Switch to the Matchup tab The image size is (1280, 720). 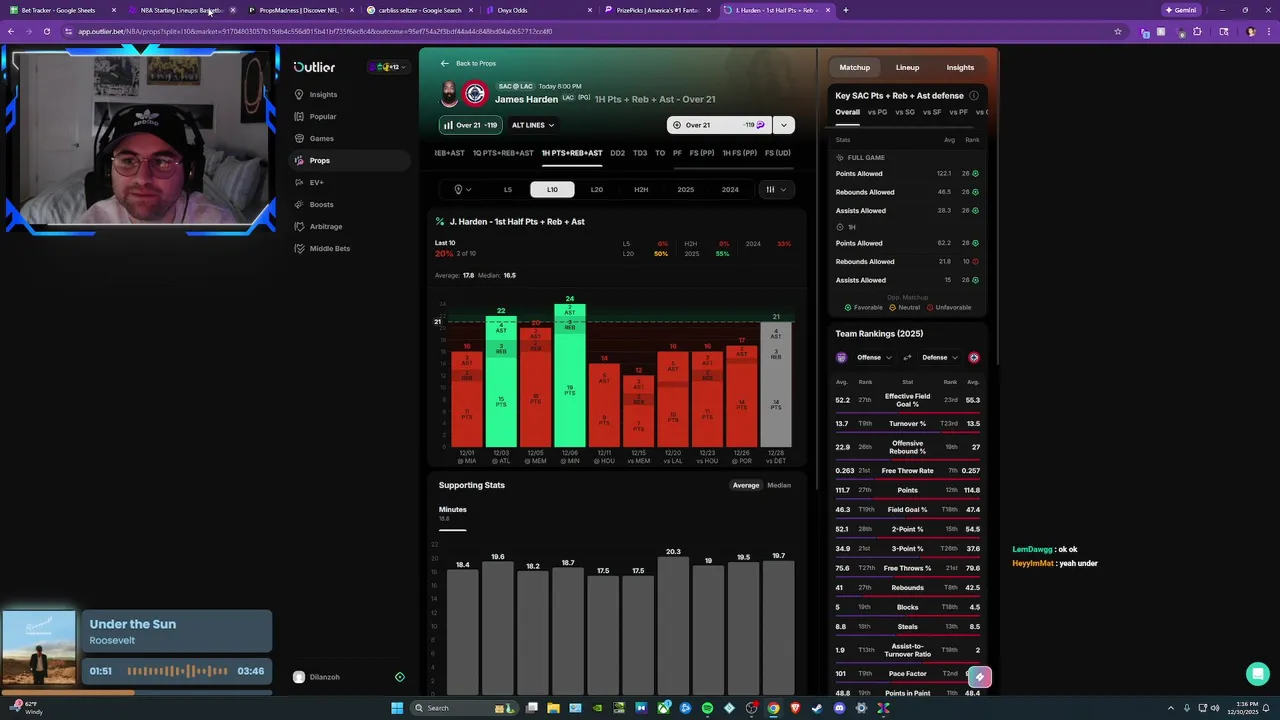point(855,67)
